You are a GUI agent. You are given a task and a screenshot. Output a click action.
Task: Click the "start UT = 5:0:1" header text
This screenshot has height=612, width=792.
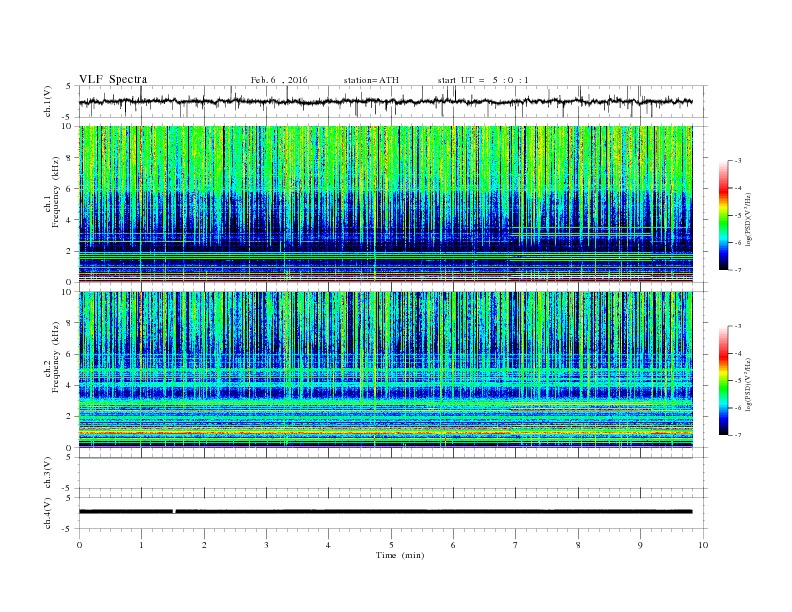pyautogui.click(x=483, y=80)
